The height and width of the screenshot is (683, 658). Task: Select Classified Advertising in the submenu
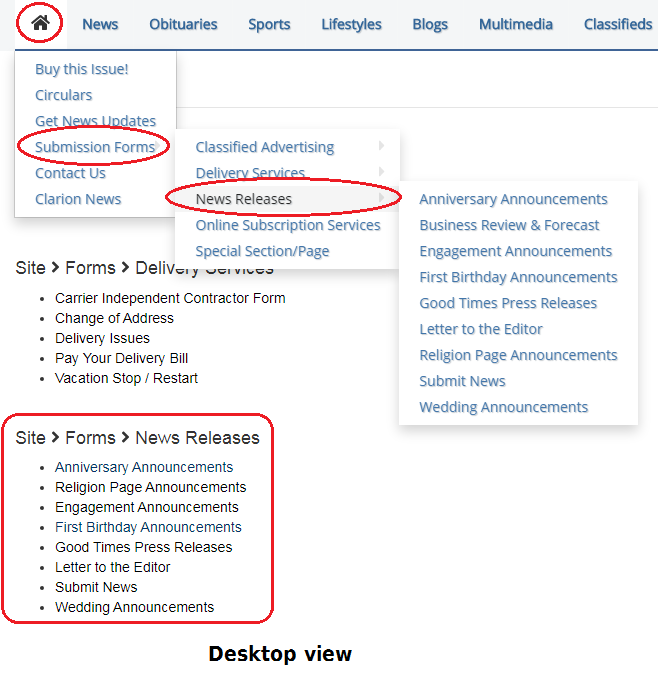coord(265,147)
